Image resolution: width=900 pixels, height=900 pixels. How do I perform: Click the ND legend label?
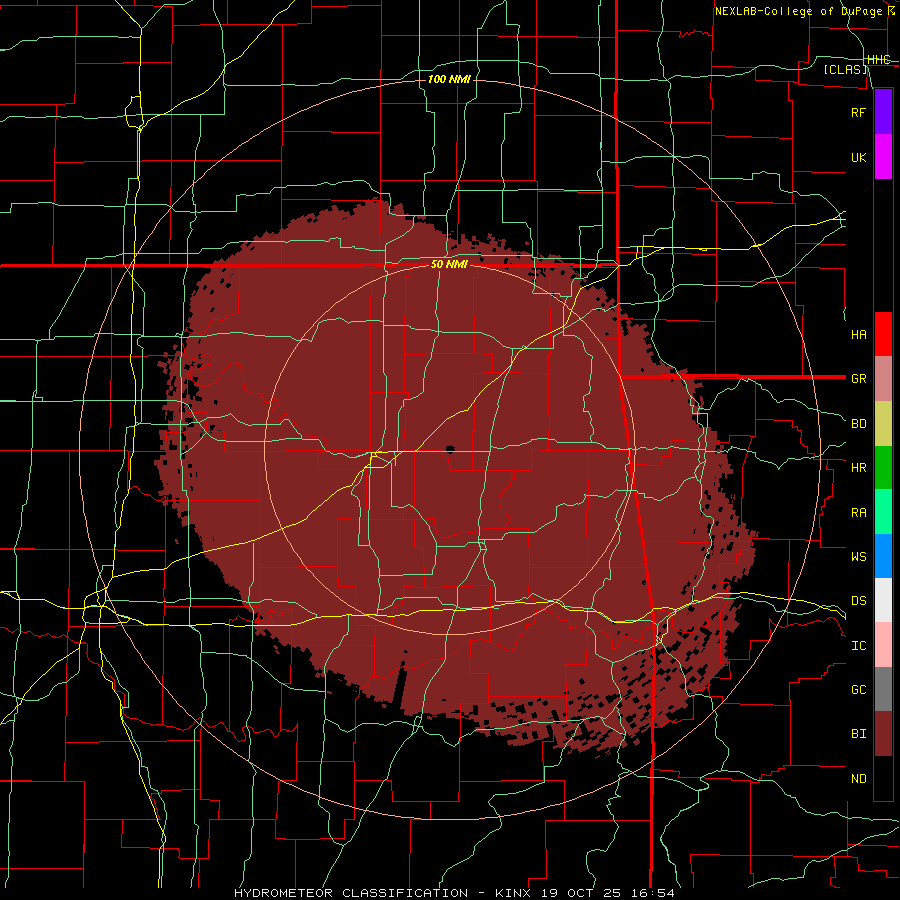(x=859, y=779)
